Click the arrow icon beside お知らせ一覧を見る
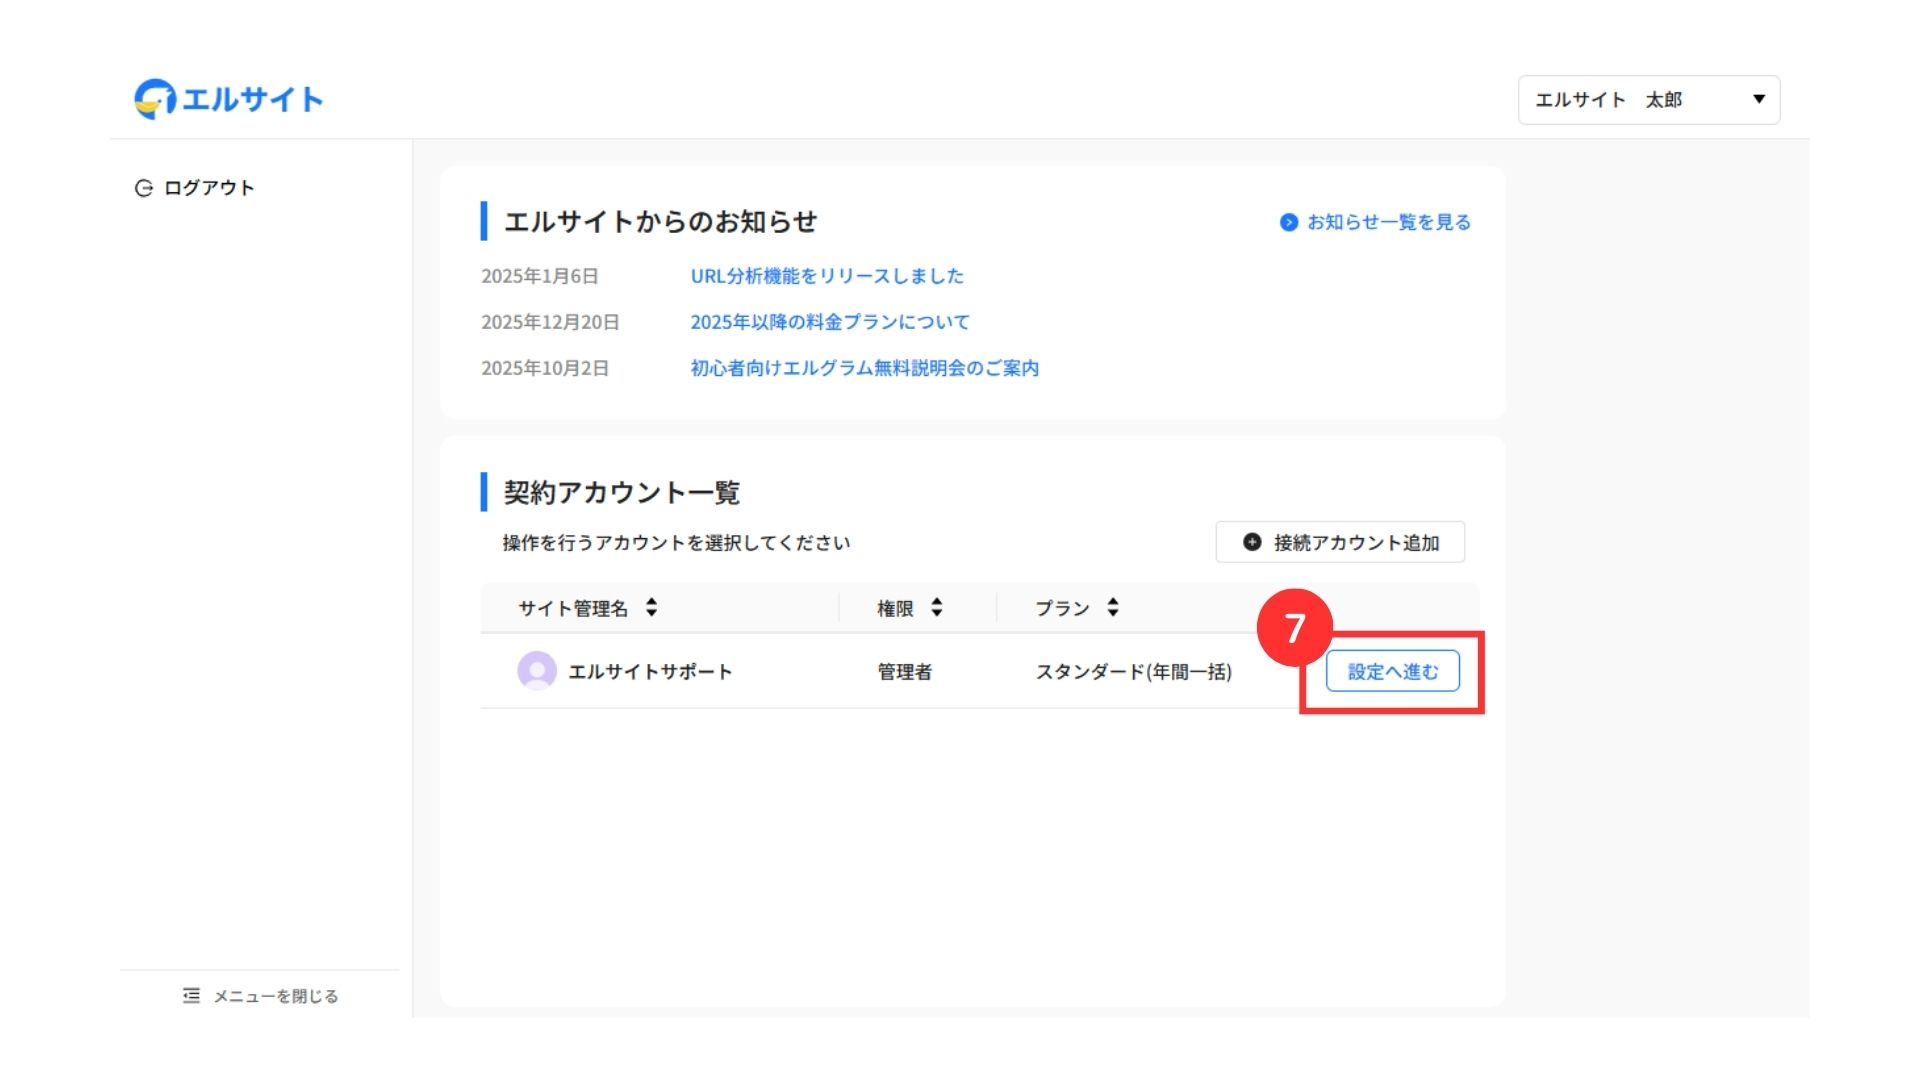Viewport: 1920px width, 1080px height. [x=1289, y=222]
